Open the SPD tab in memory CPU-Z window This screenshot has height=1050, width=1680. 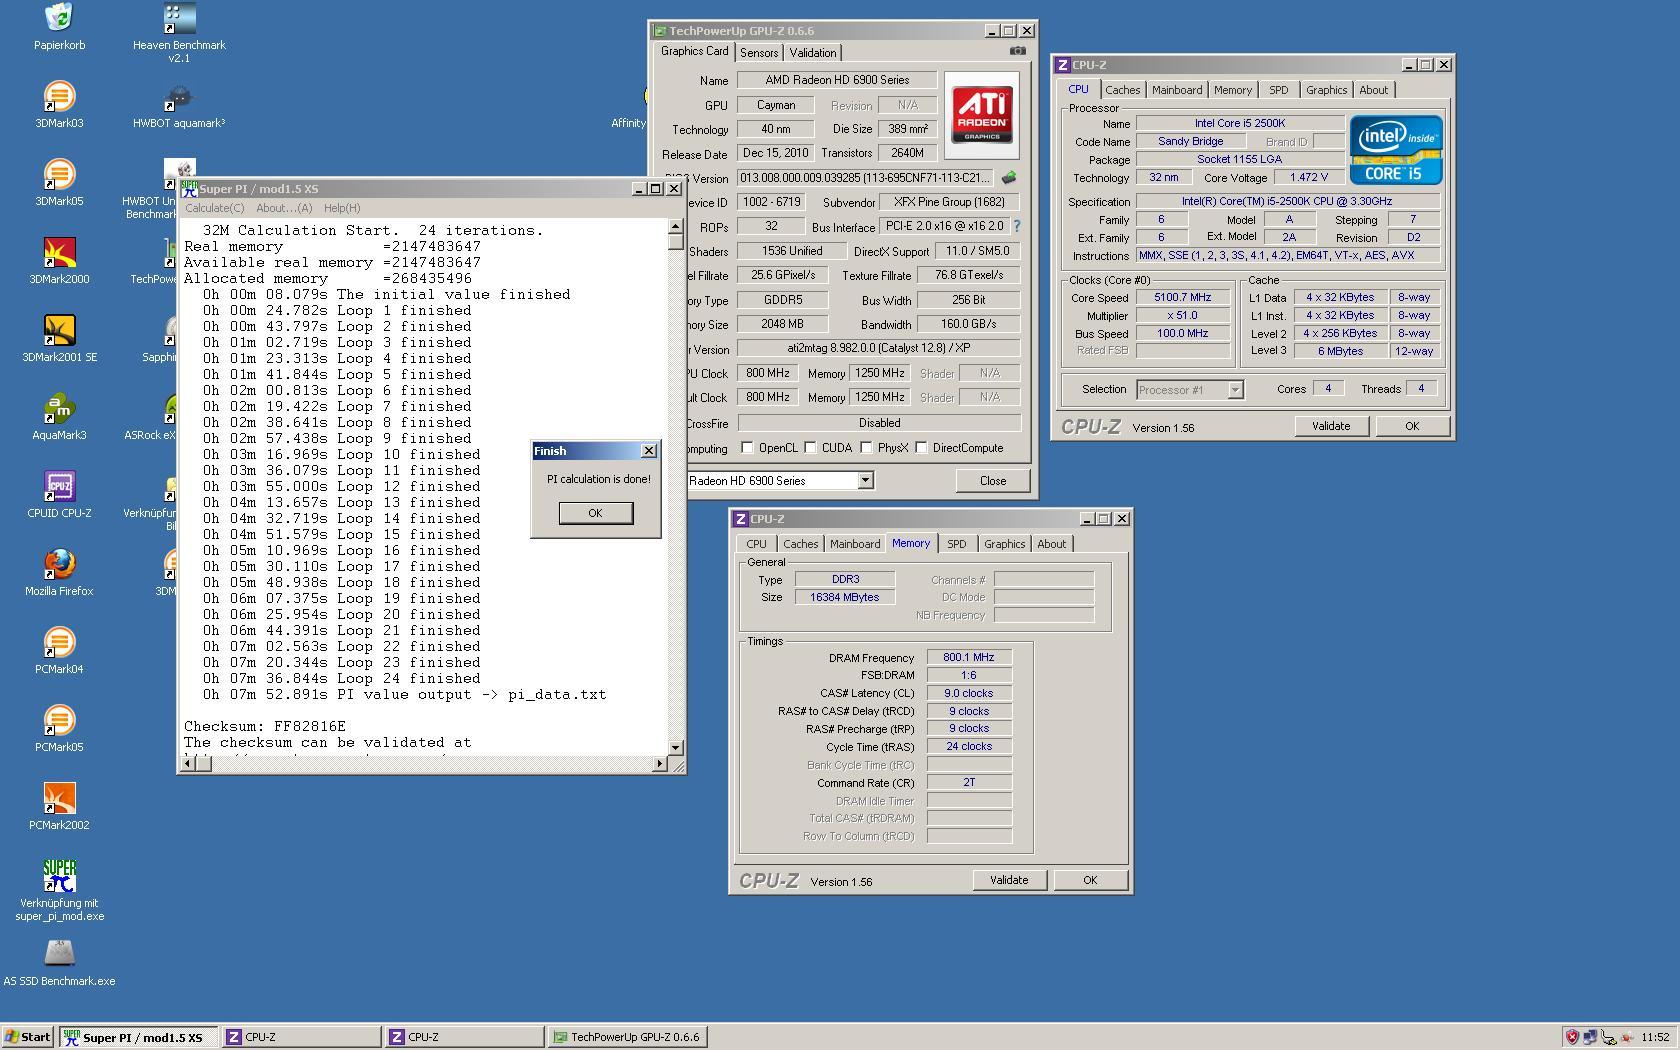click(956, 544)
